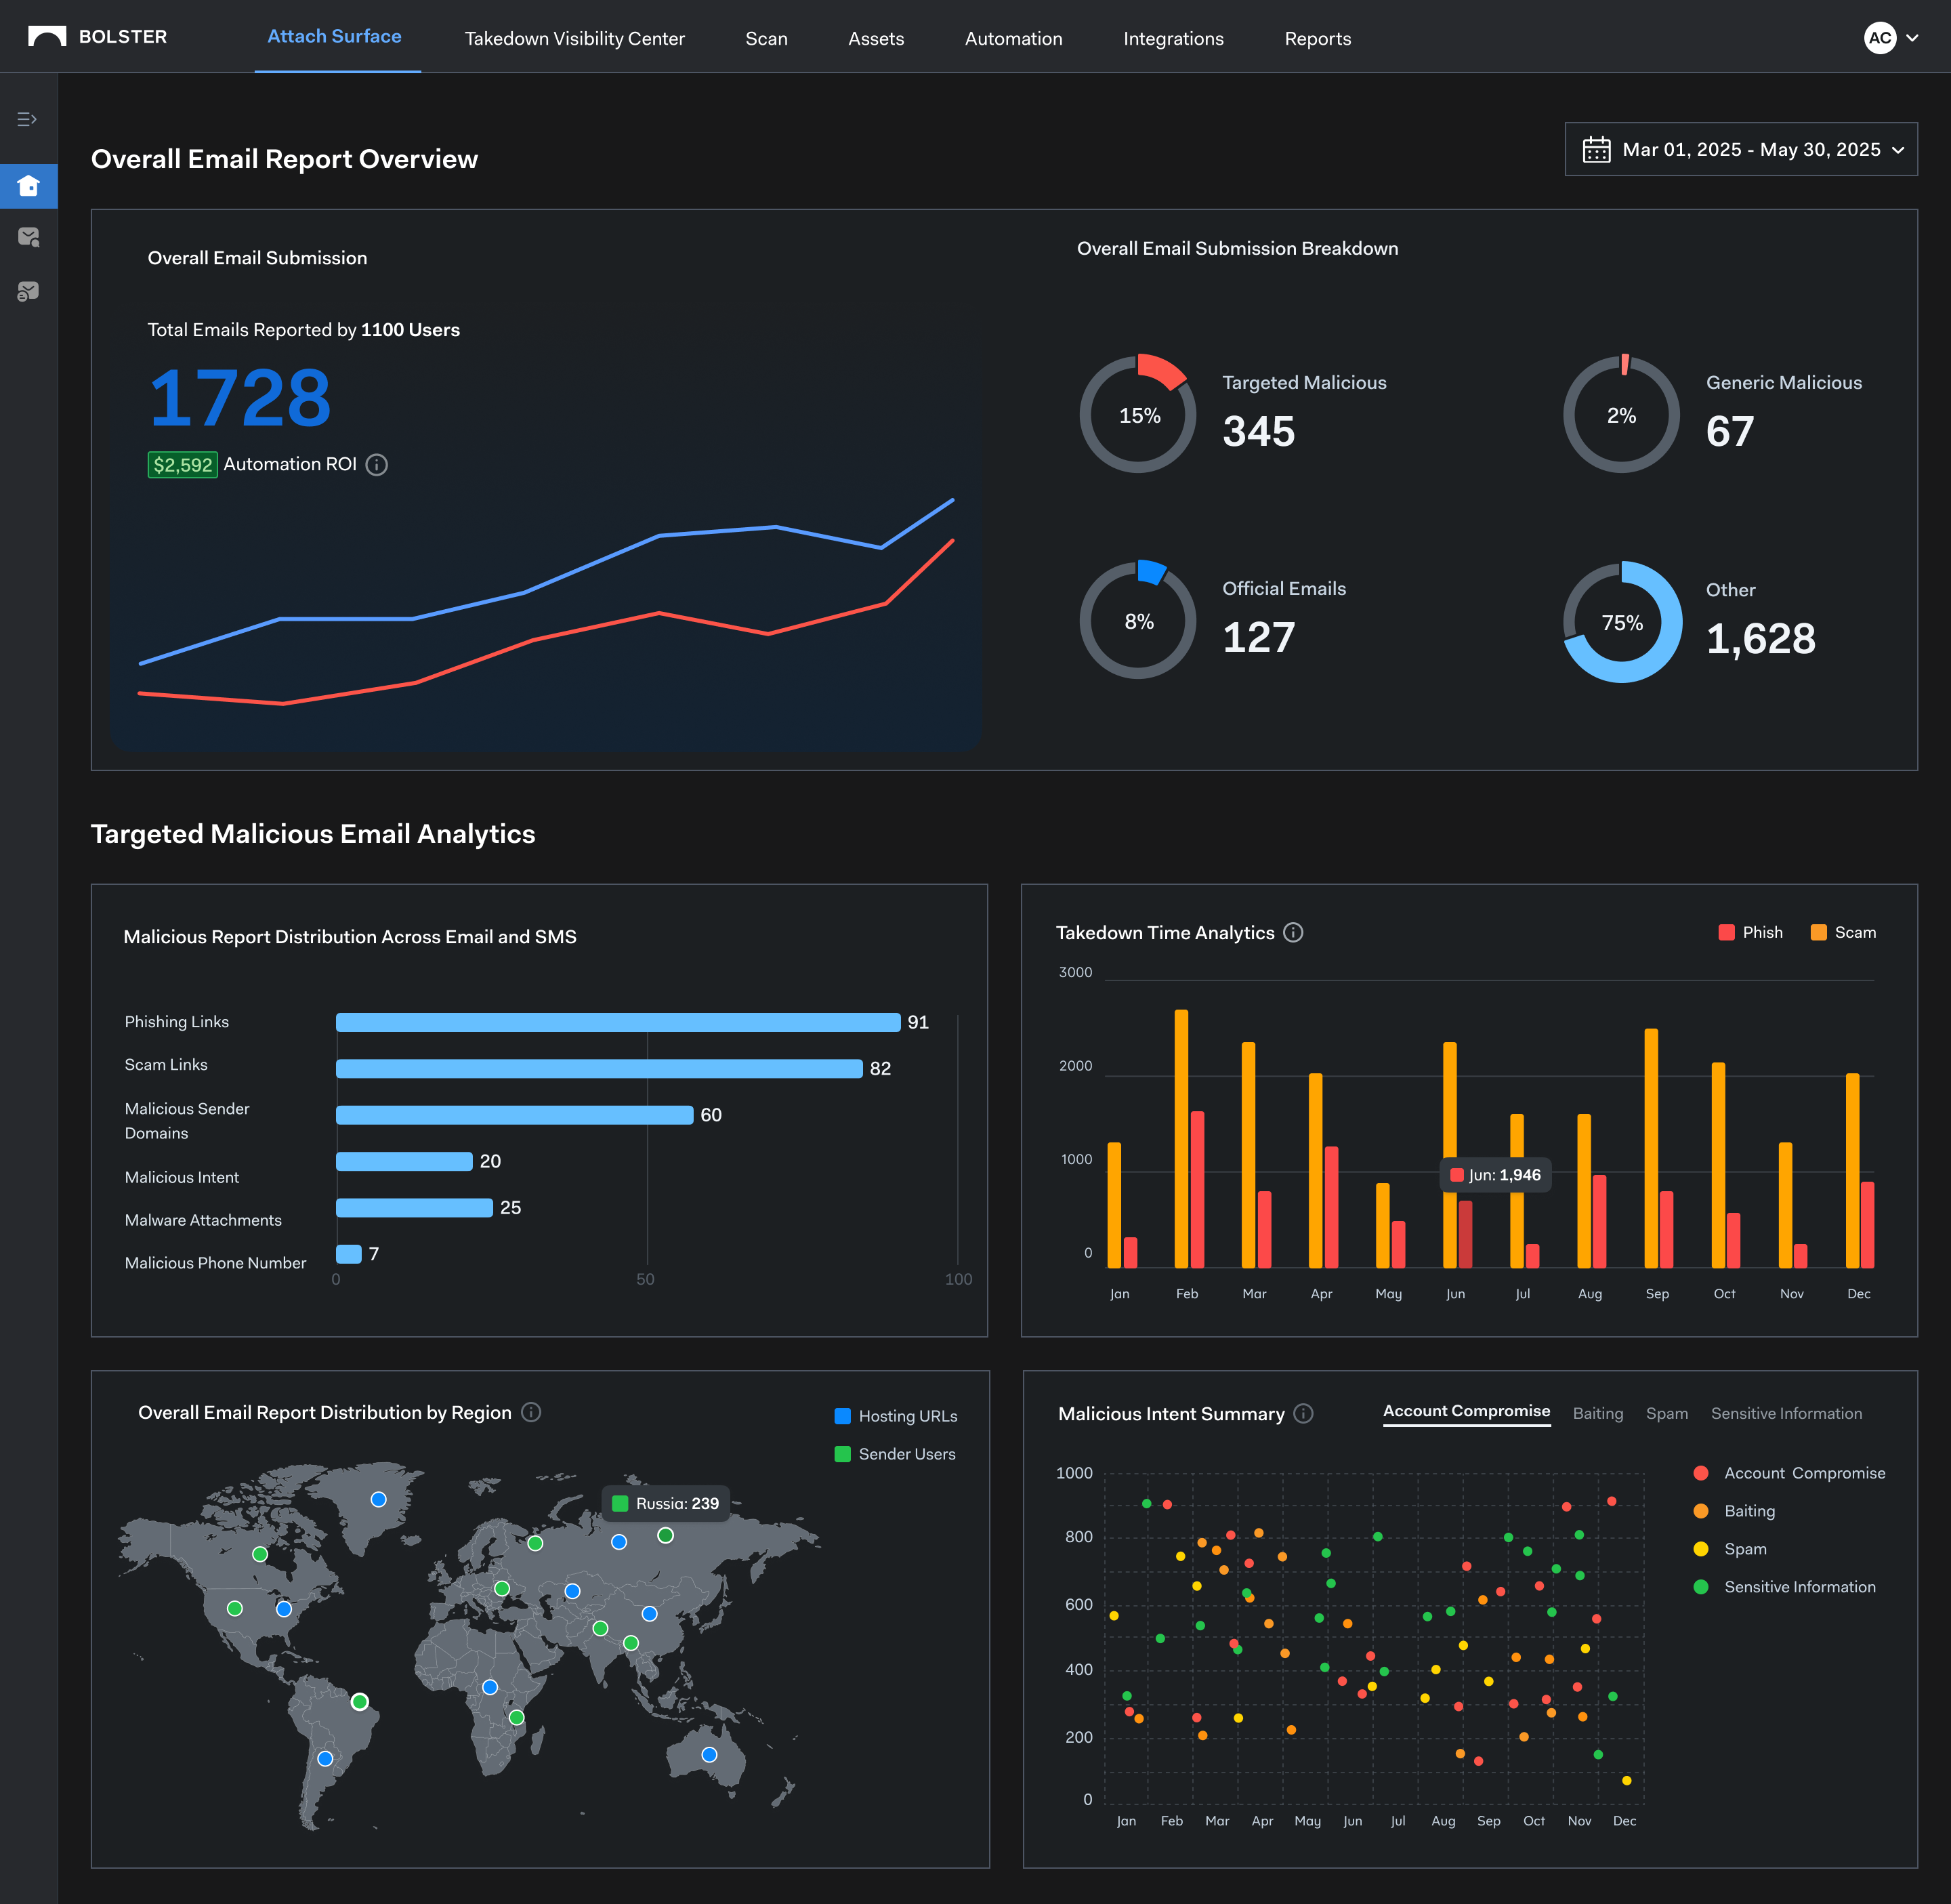Click info icon beside Distribution by Region

531,1411
